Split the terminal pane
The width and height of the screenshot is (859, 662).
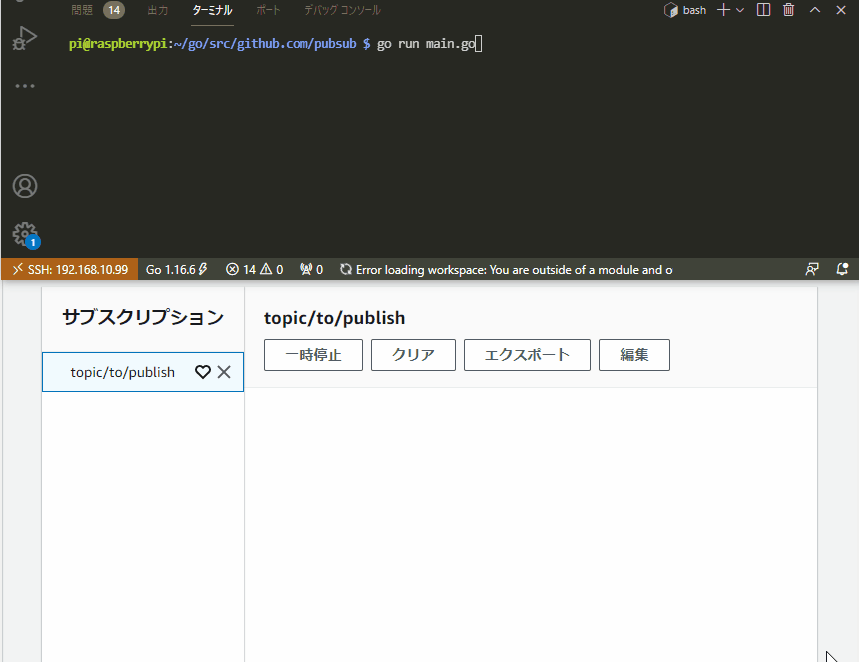tap(763, 10)
